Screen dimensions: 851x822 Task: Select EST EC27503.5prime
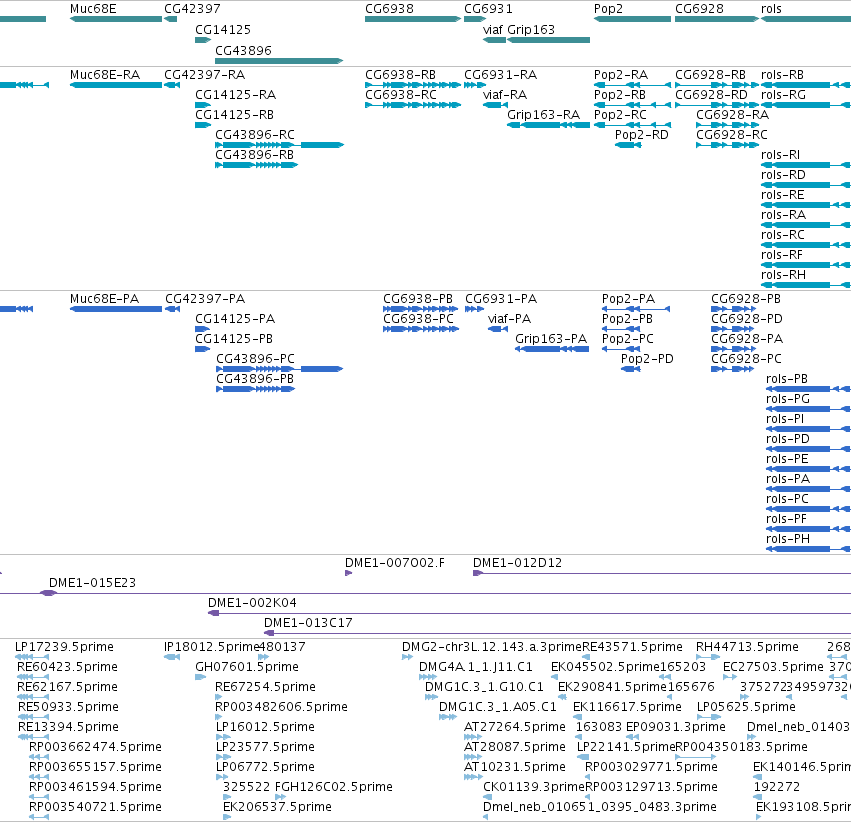point(773,667)
